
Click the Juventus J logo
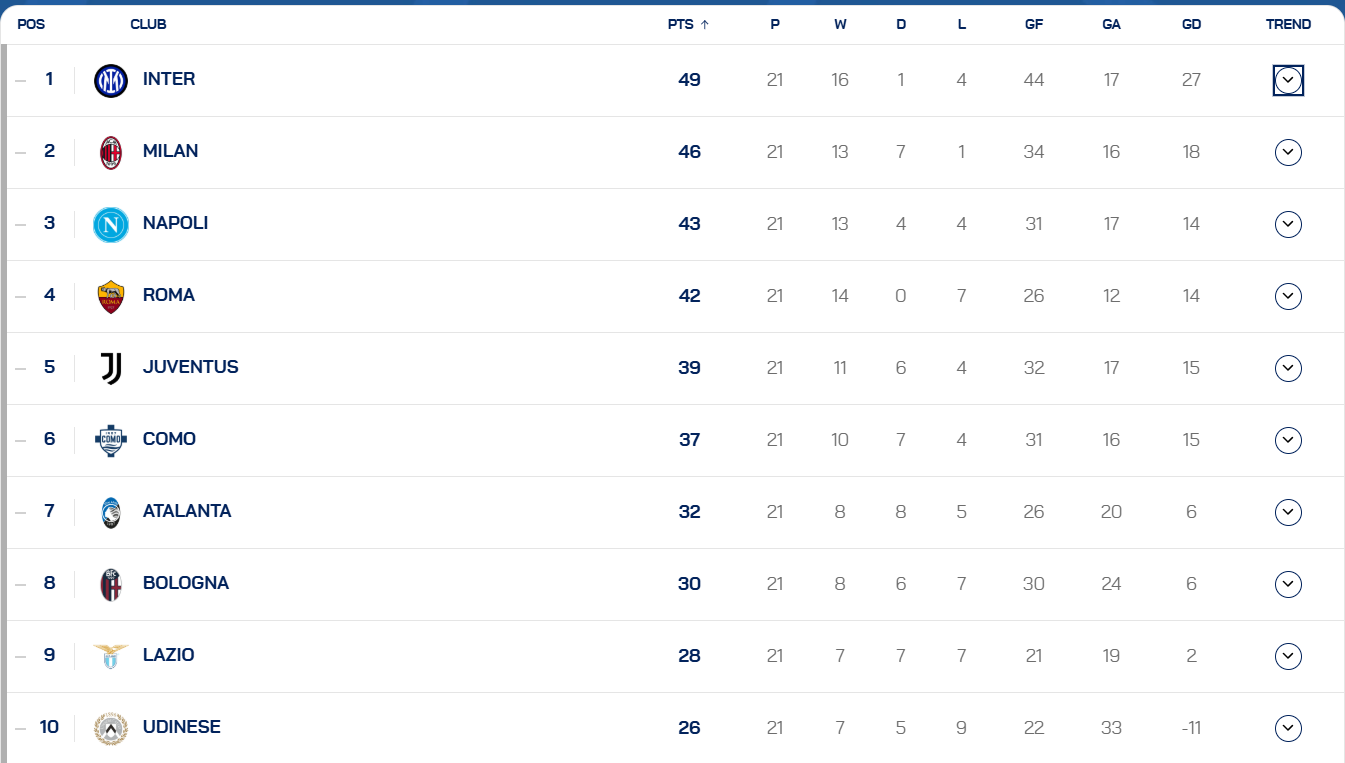111,369
